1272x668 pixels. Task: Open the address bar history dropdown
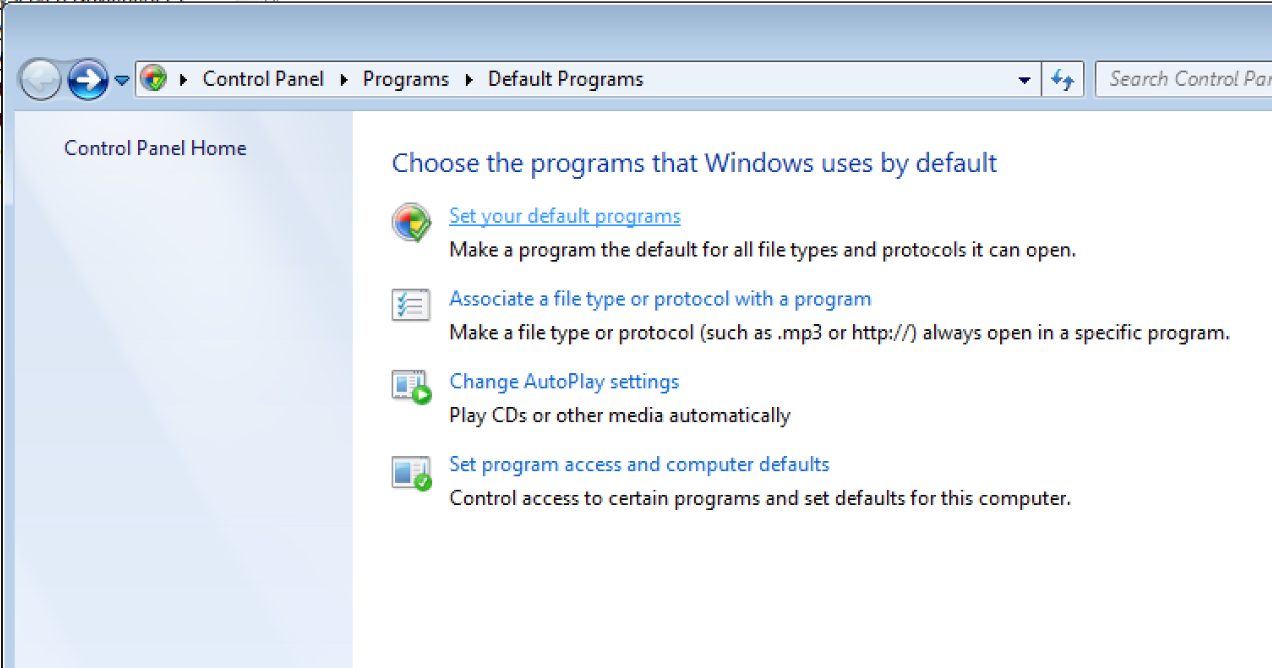pyautogui.click(x=1024, y=80)
